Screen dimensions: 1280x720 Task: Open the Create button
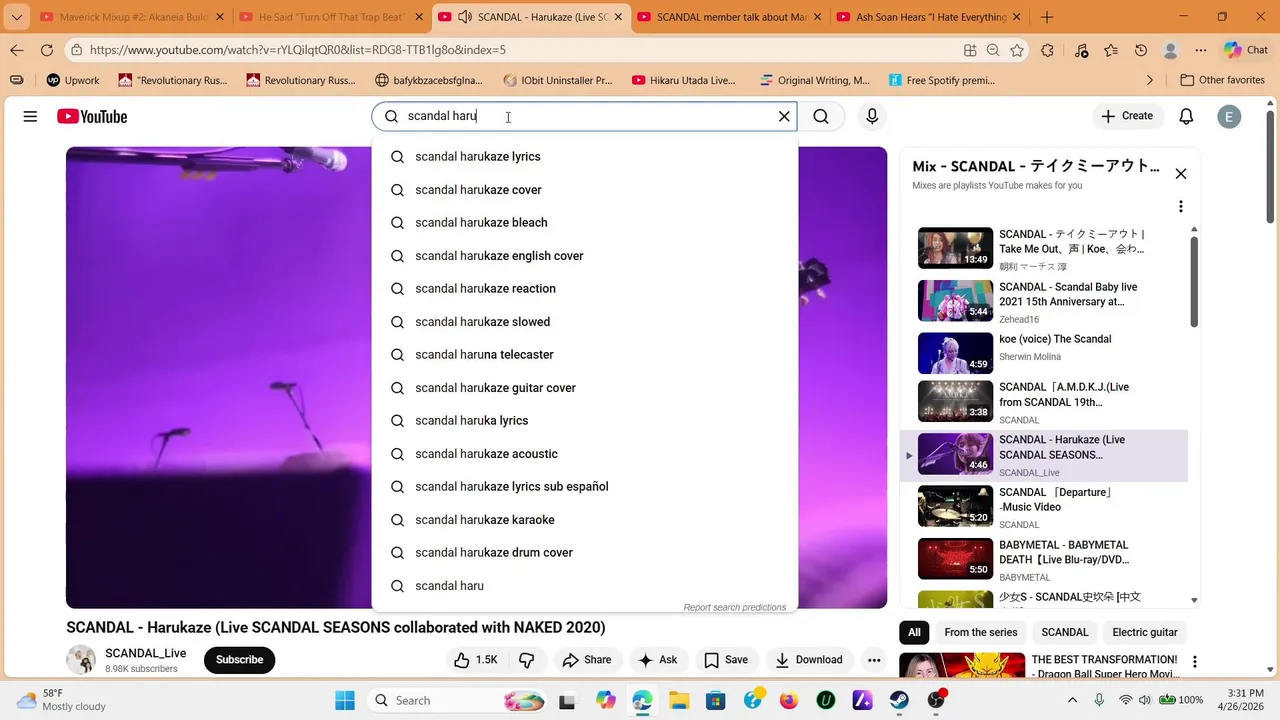pos(1127,116)
